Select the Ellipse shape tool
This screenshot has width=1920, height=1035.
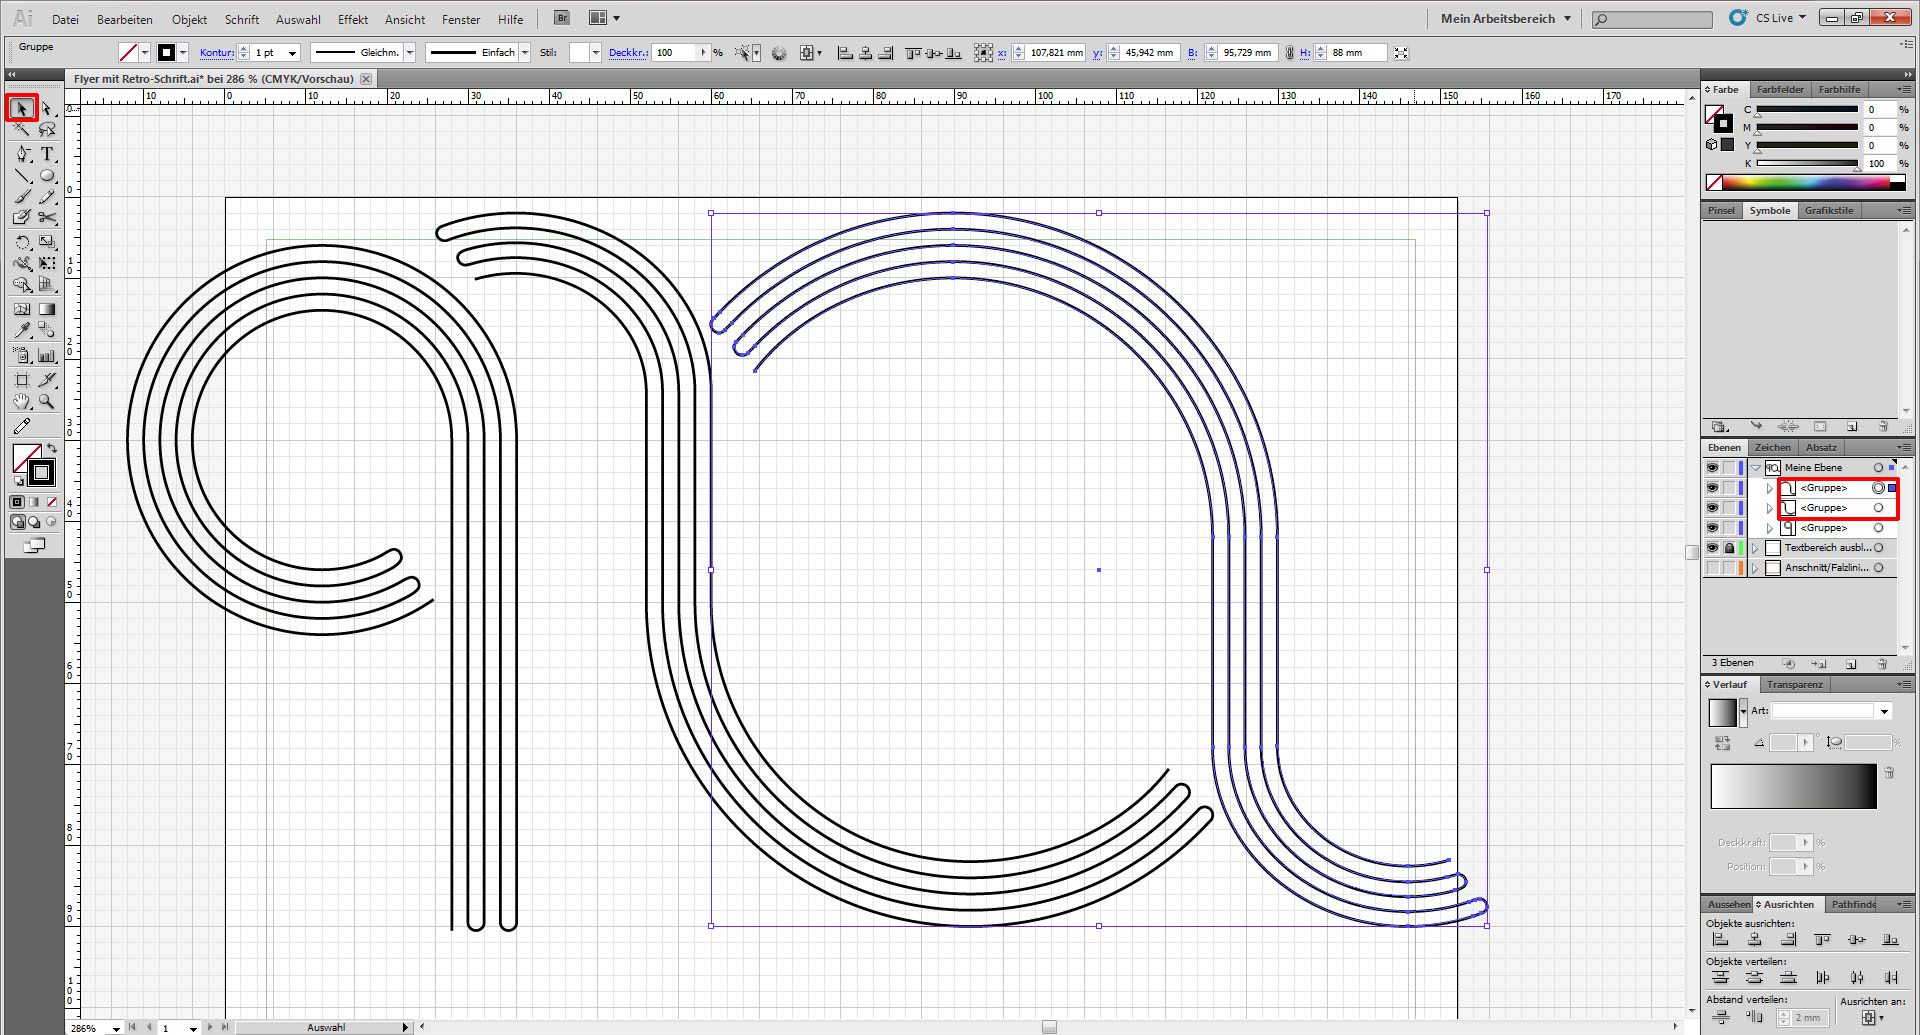[x=47, y=176]
